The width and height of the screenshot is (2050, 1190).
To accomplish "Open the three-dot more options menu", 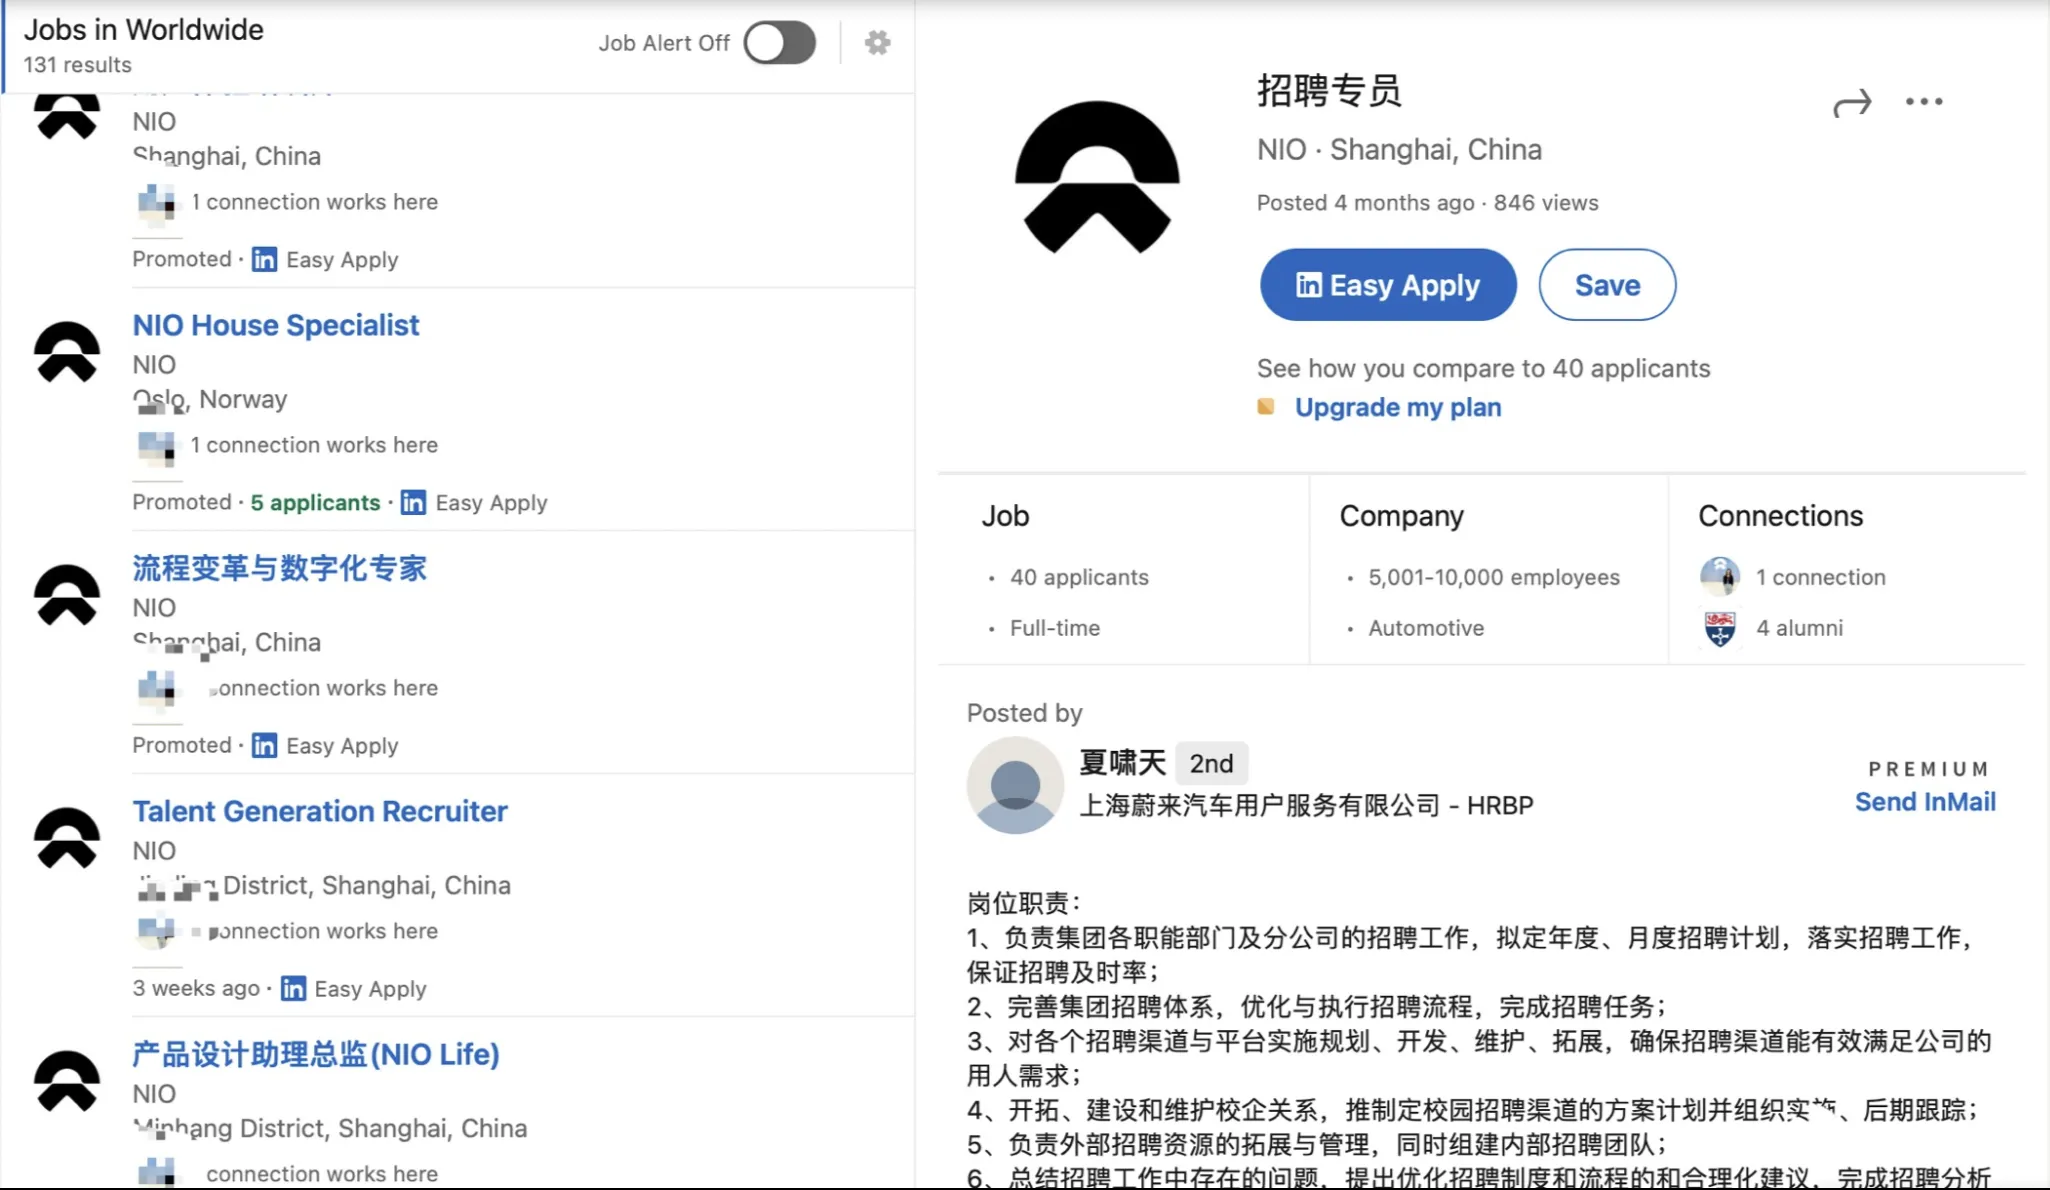I will pyautogui.click(x=1923, y=102).
